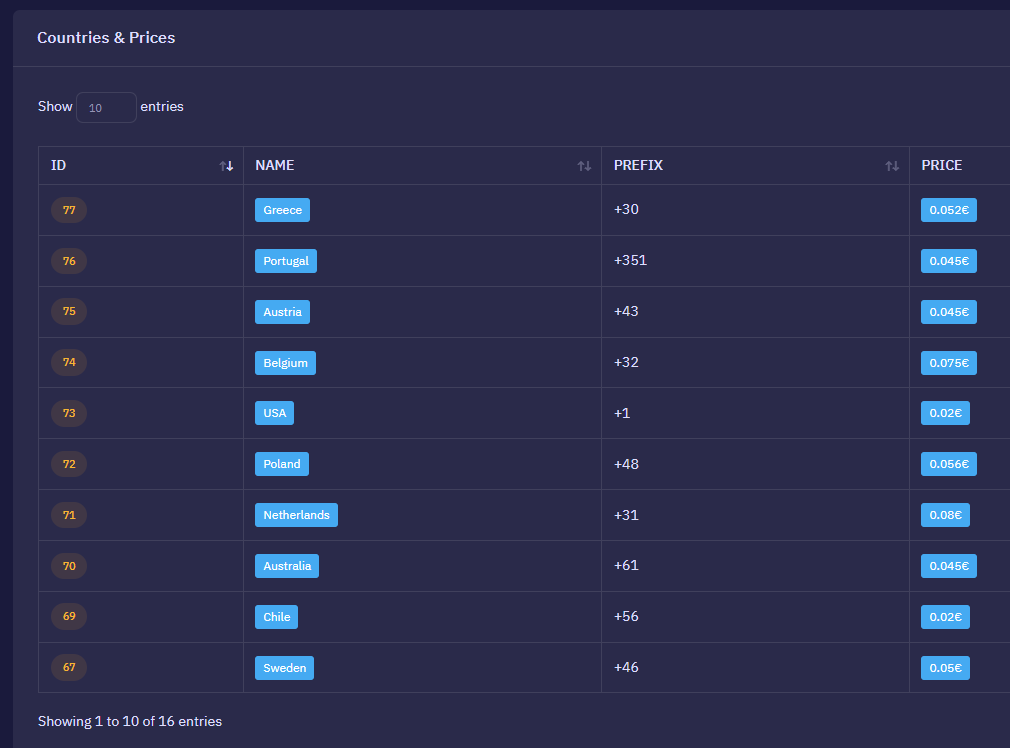The height and width of the screenshot is (748, 1010).
Task: Click Poland price 0.056€ badge
Action: click(x=949, y=464)
